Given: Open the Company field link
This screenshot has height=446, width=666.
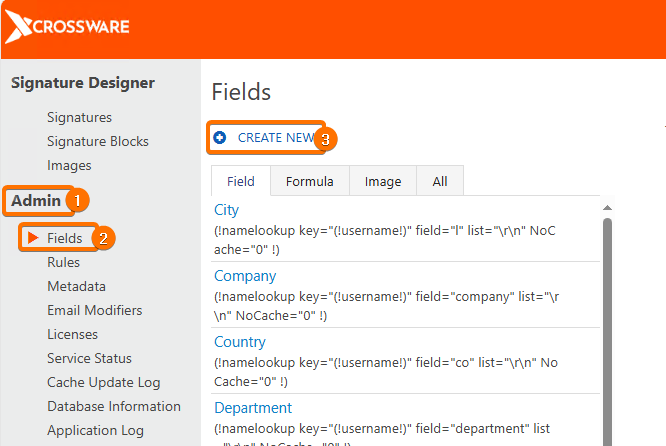Looking at the screenshot, I should tap(245, 276).
